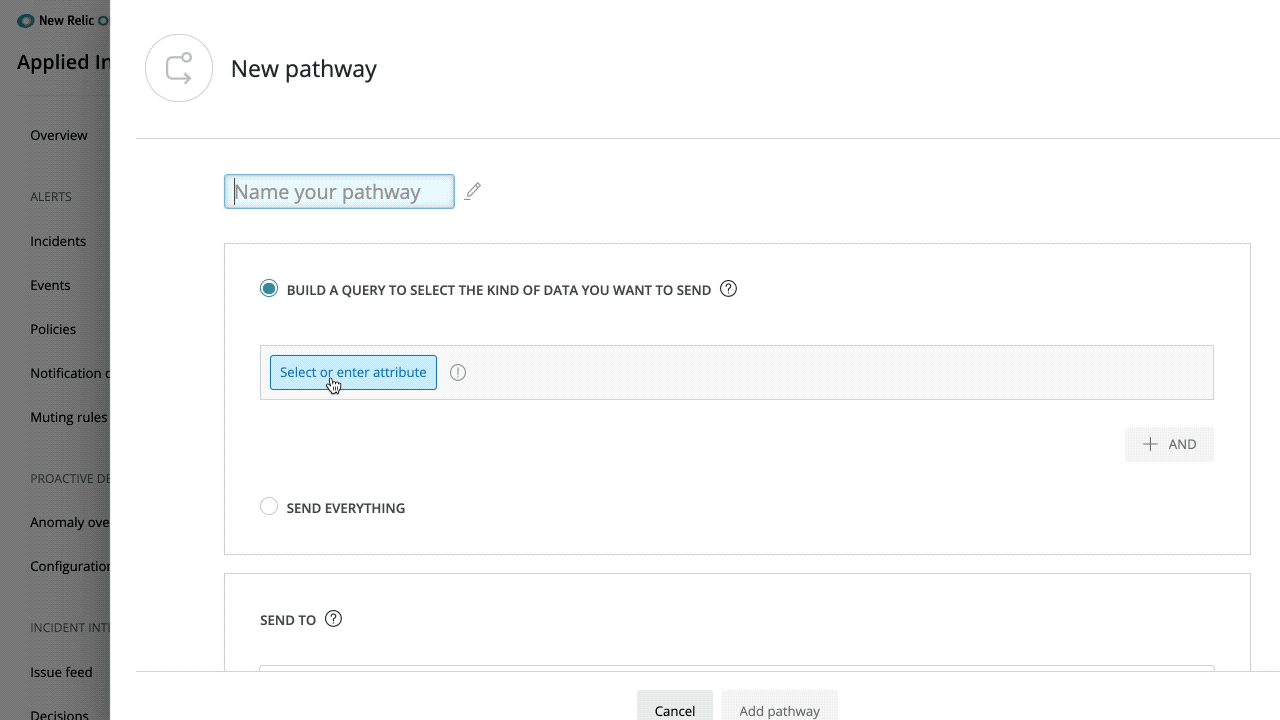This screenshot has height=720, width=1280.
Task: Click the plus icon on the AND button
Action: [1150, 443]
